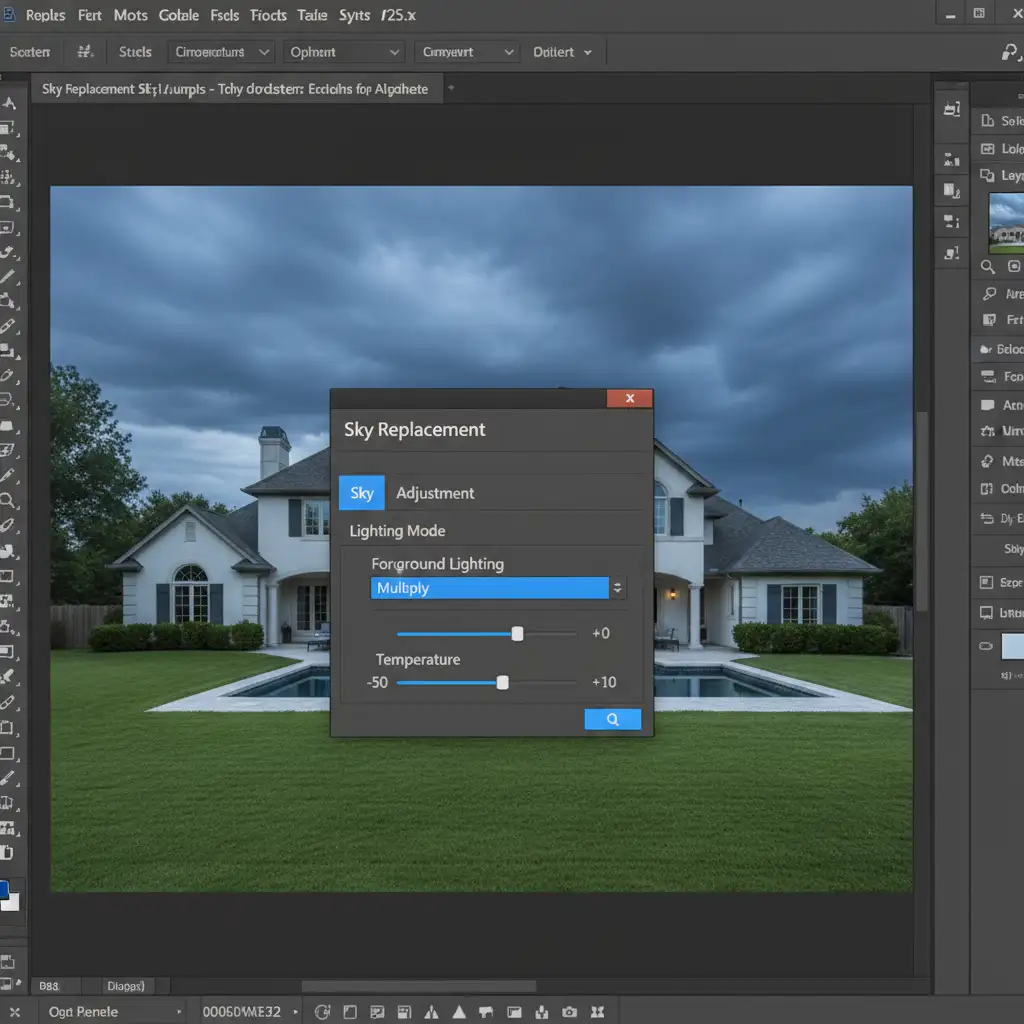The height and width of the screenshot is (1024, 1024).
Task: Click the grid icon beside Scelen in options bar
Action: (x=86, y=52)
